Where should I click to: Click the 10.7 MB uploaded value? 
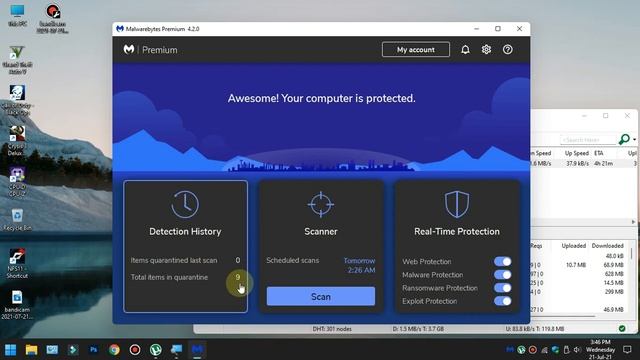click(x=576, y=265)
